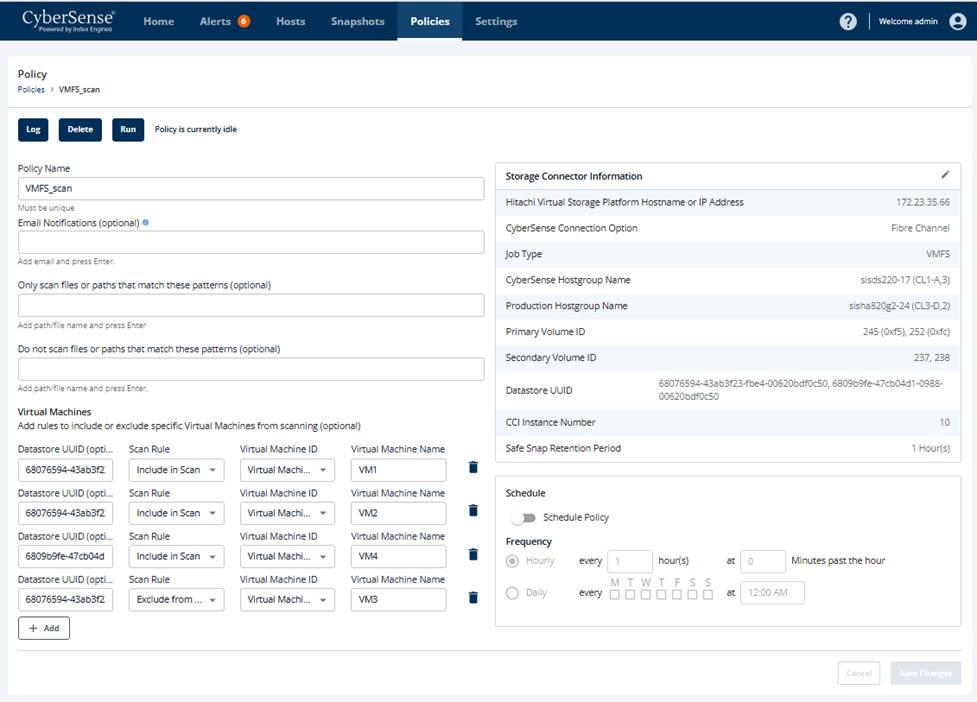Click the Log button
This screenshot has width=977, height=702.
[33, 130]
